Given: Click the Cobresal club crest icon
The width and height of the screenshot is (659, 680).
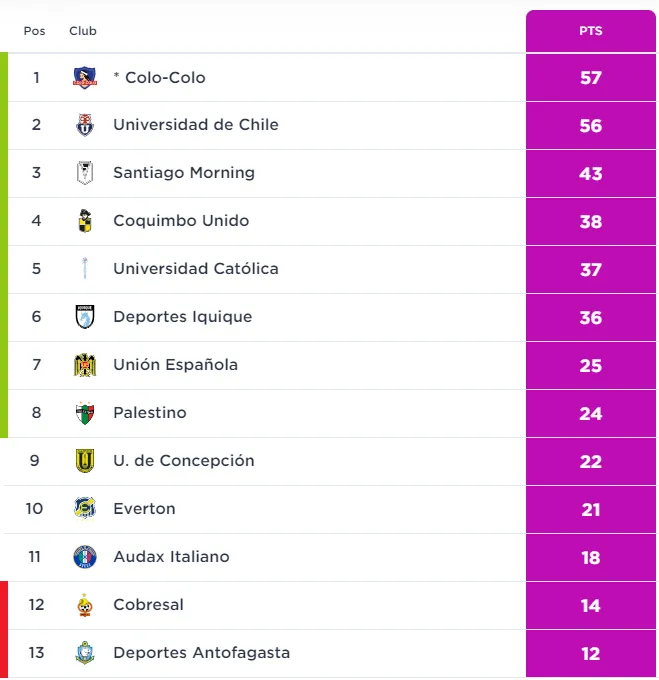Looking at the screenshot, I should (x=85, y=605).
